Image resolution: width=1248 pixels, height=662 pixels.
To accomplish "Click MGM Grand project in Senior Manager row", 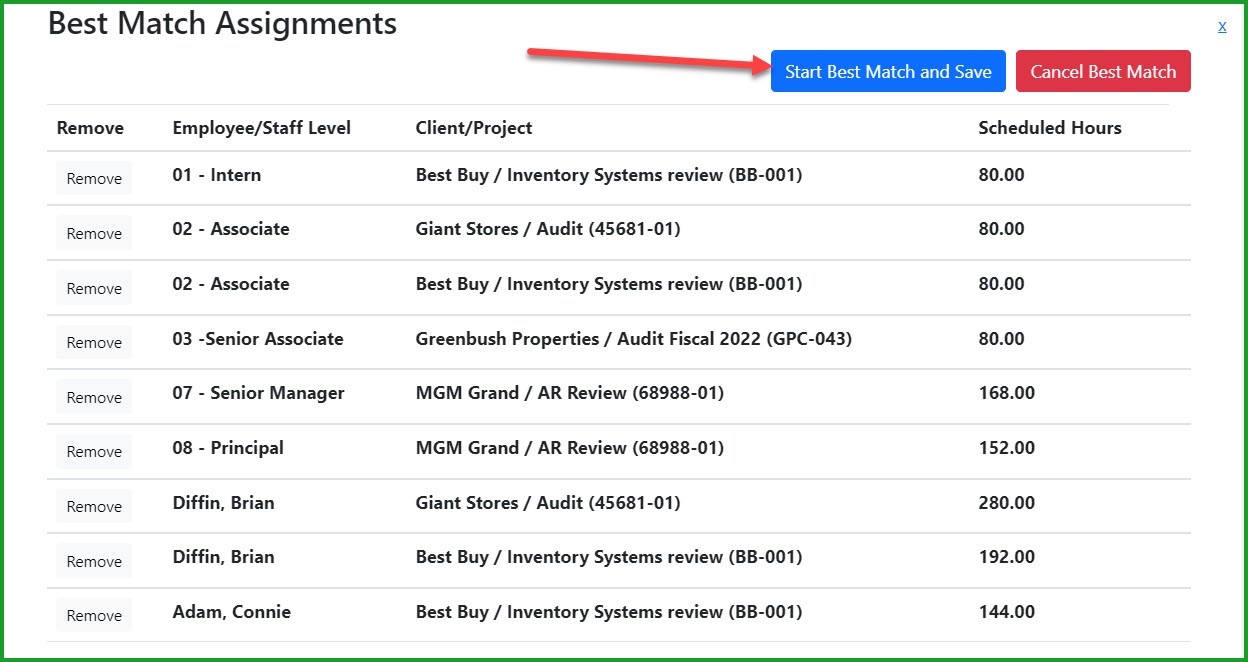I will point(570,393).
